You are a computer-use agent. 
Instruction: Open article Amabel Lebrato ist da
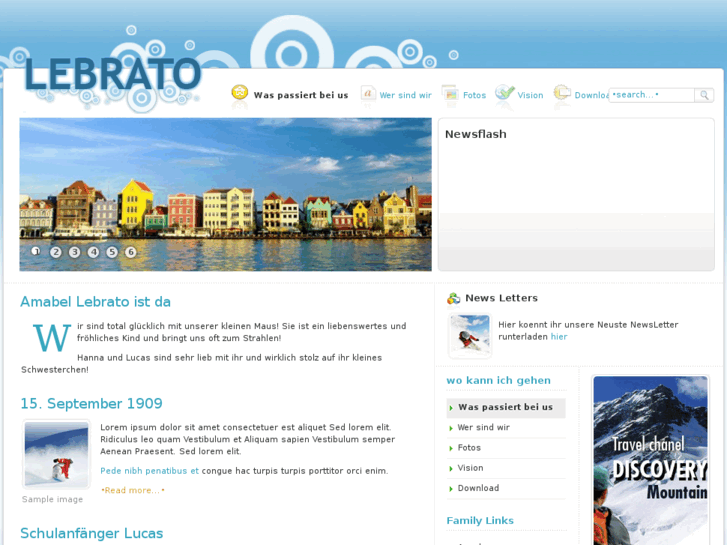pyautogui.click(x=95, y=302)
